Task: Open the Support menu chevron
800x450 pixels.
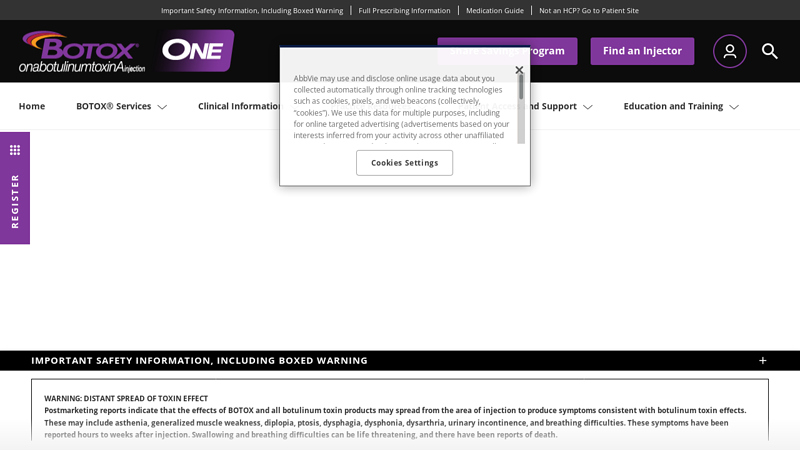Action: coord(588,107)
